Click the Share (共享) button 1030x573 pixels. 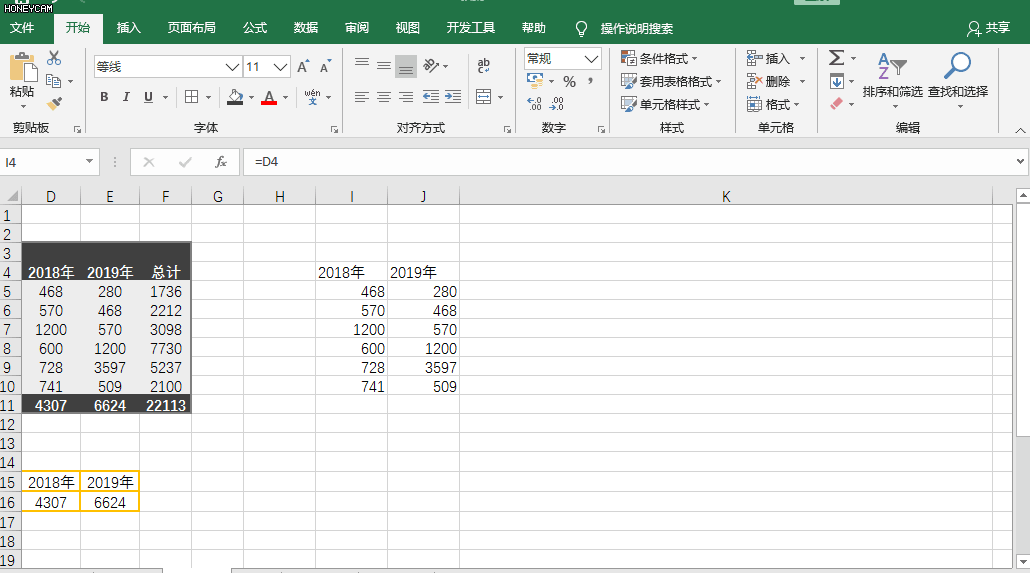[x=989, y=28]
